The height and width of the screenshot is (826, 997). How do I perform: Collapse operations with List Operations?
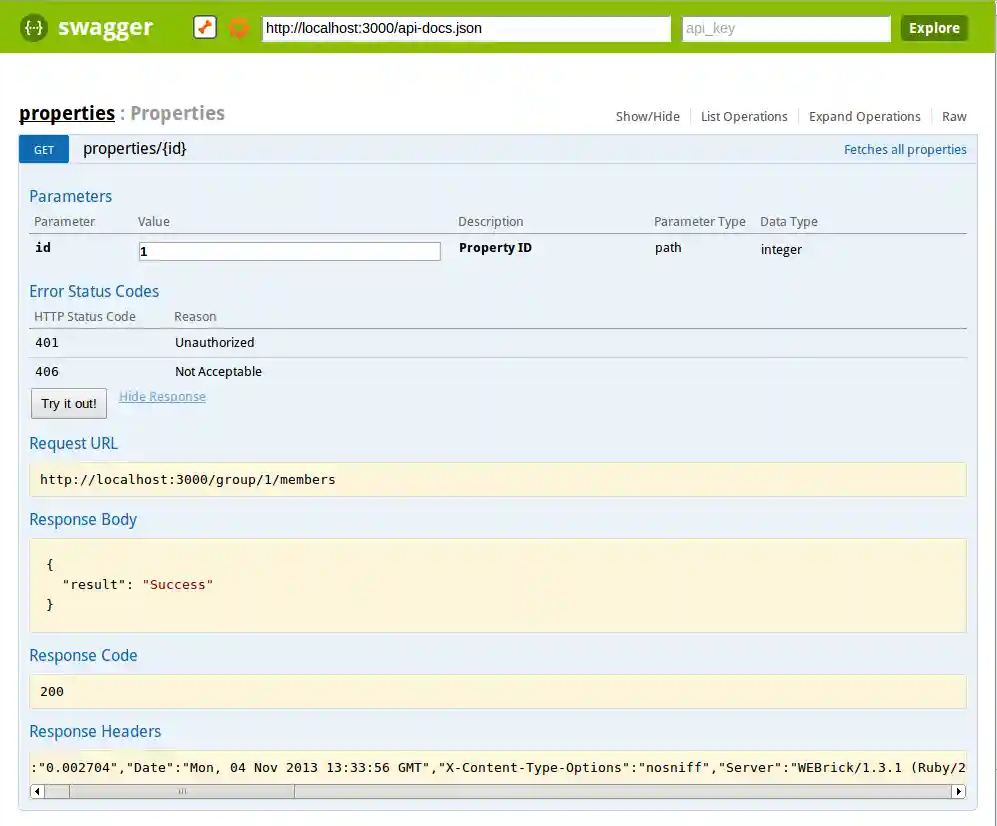tap(744, 116)
